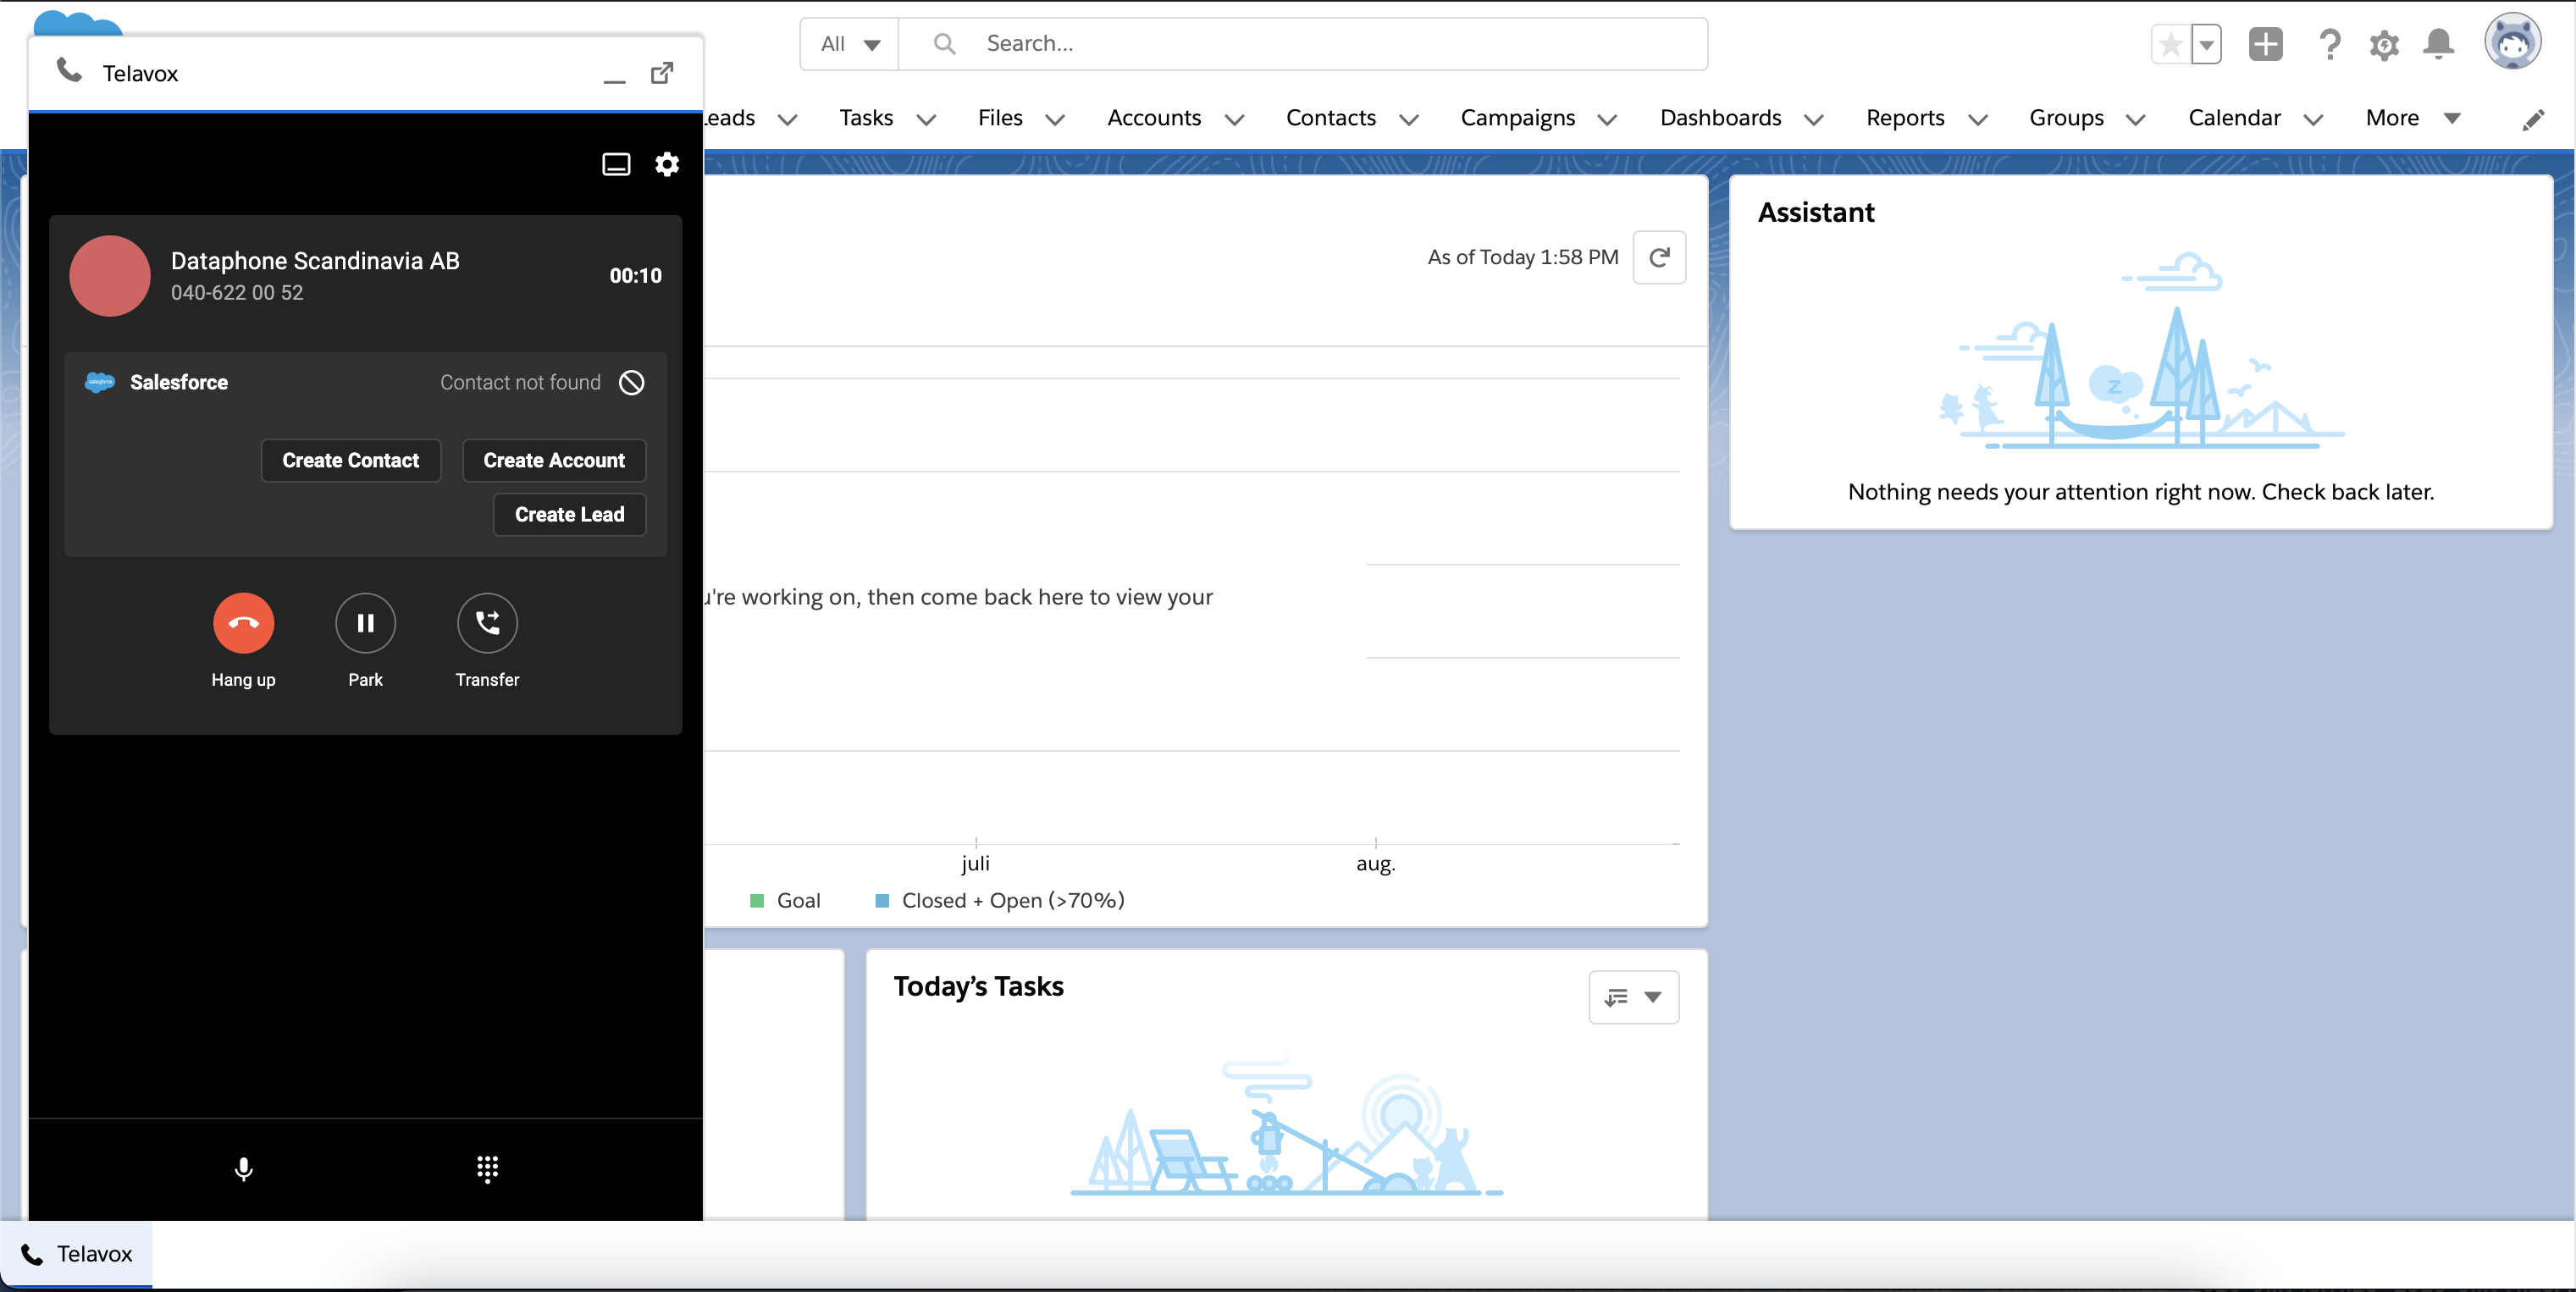2576x1292 pixels.
Task: Create an Account for Dataphone Scandinavia AB
Action: click(x=554, y=460)
